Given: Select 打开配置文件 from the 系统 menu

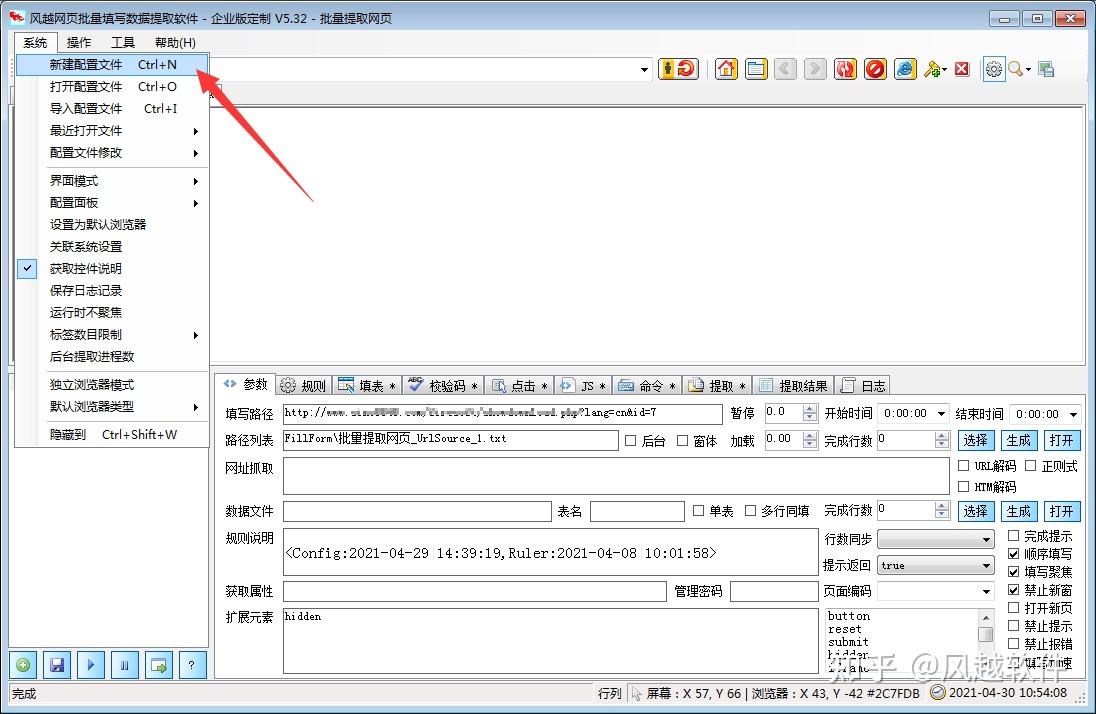Looking at the screenshot, I should point(85,87).
